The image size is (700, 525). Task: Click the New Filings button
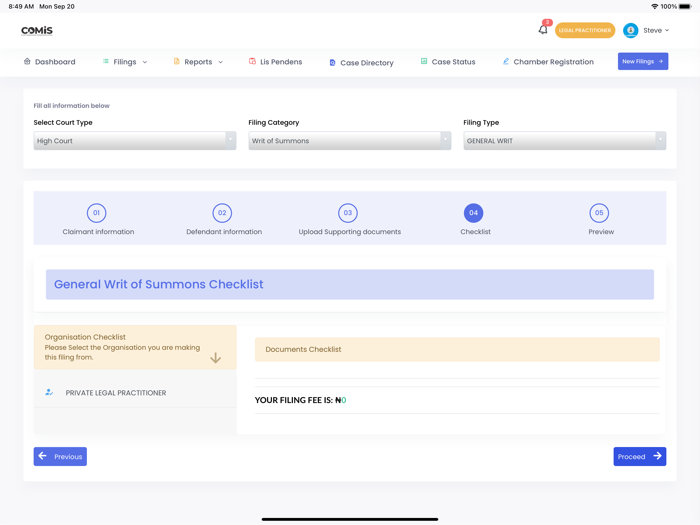tap(643, 61)
